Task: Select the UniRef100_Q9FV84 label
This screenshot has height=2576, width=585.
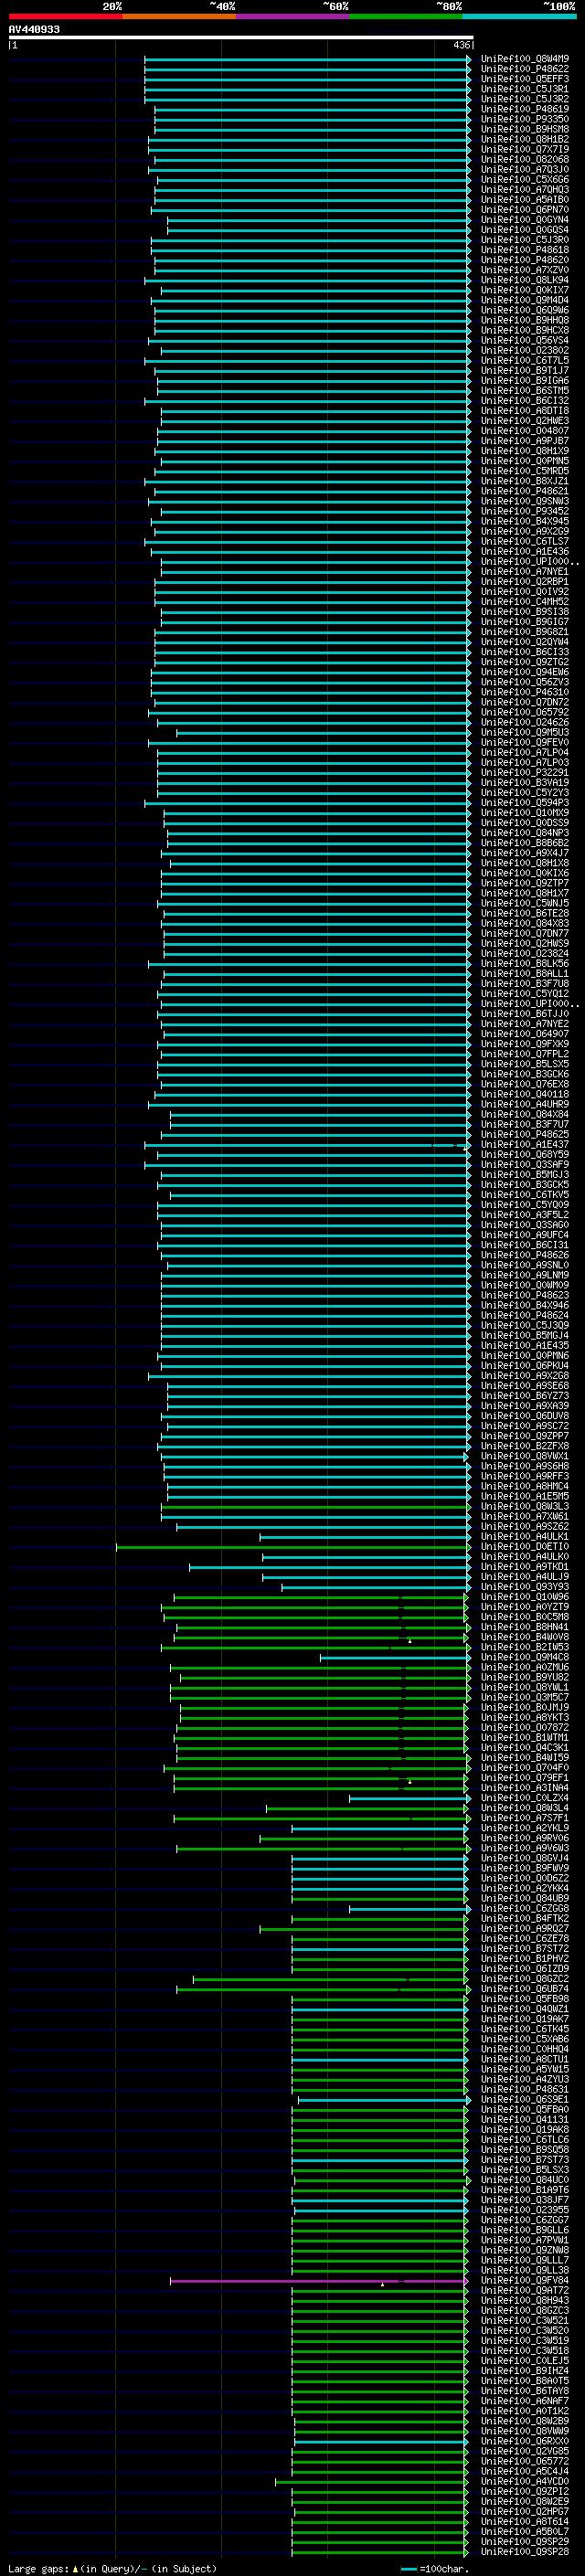Action: [524, 2281]
